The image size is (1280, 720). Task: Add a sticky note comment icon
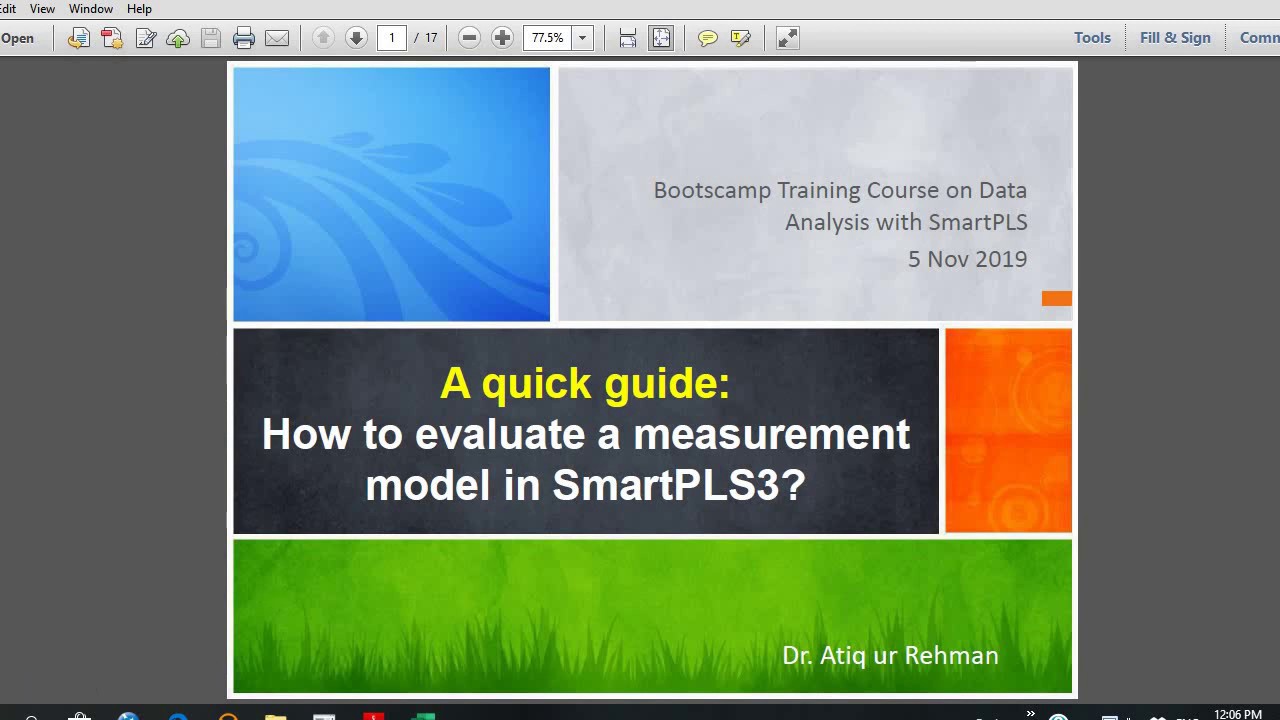[x=707, y=38]
